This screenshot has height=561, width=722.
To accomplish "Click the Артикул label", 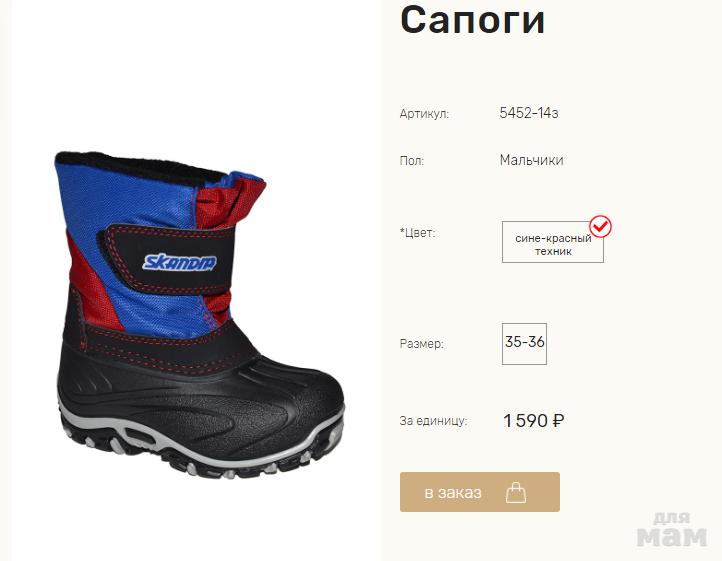I will 424,114.
